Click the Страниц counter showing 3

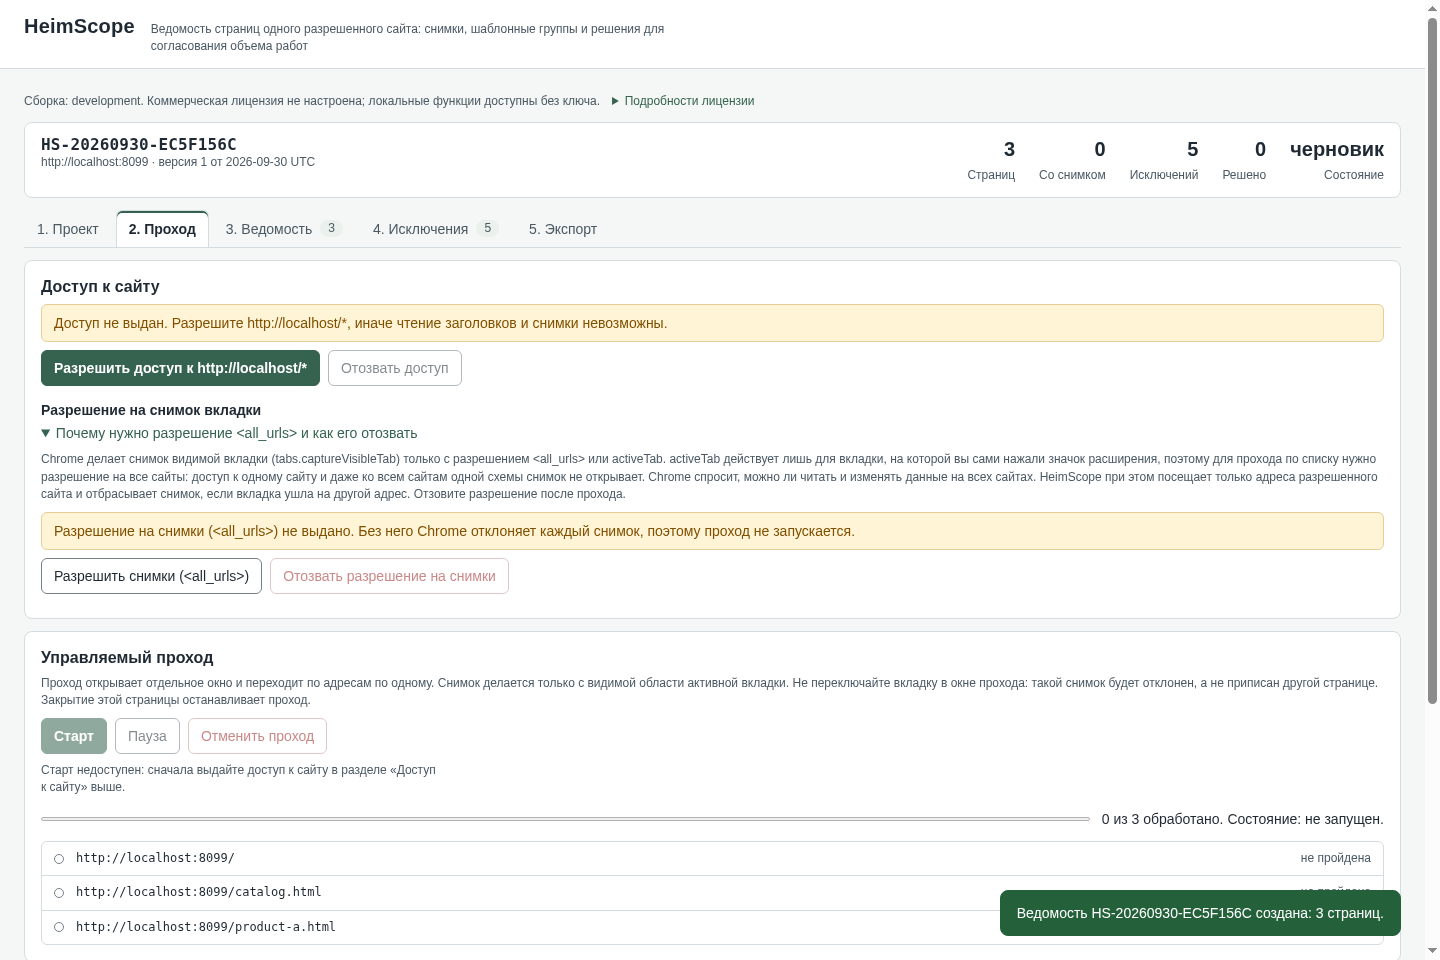(x=991, y=160)
